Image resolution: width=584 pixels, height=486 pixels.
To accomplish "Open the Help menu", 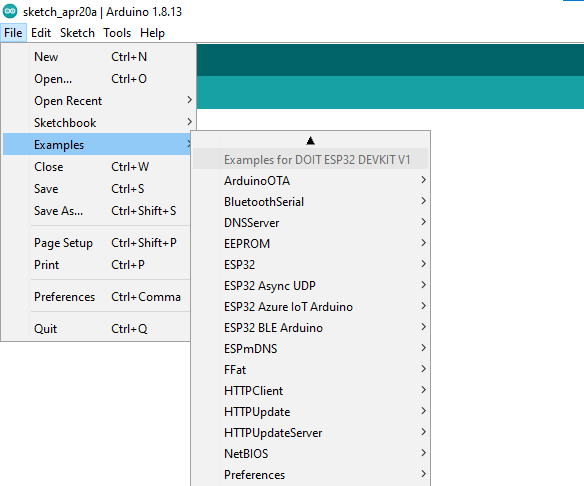I will (152, 33).
